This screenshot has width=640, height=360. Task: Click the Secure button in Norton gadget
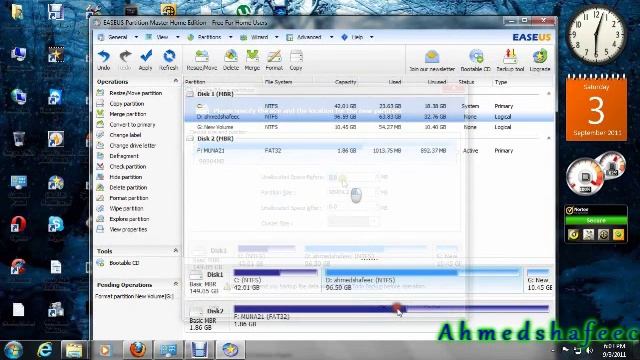click(596, 220)
